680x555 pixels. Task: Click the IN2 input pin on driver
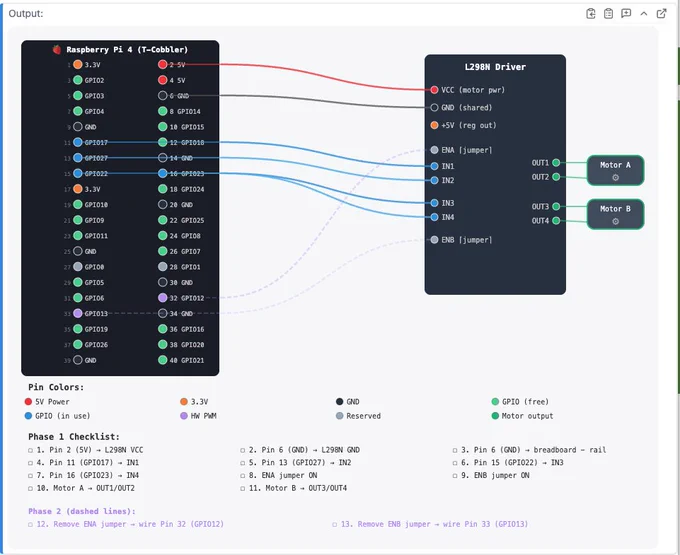(x=434, y=180)
